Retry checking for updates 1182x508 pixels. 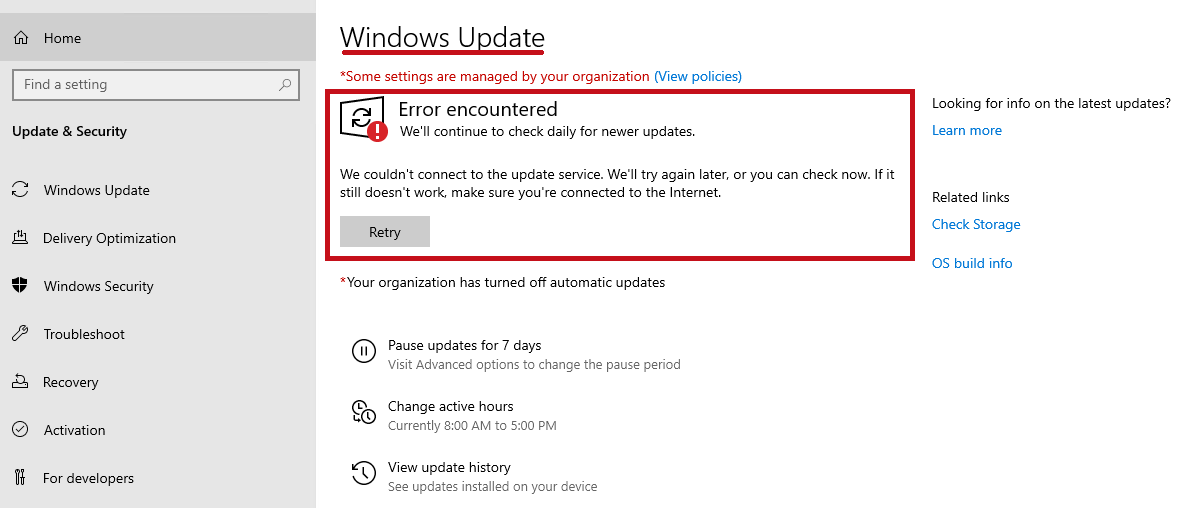point(384,231)
